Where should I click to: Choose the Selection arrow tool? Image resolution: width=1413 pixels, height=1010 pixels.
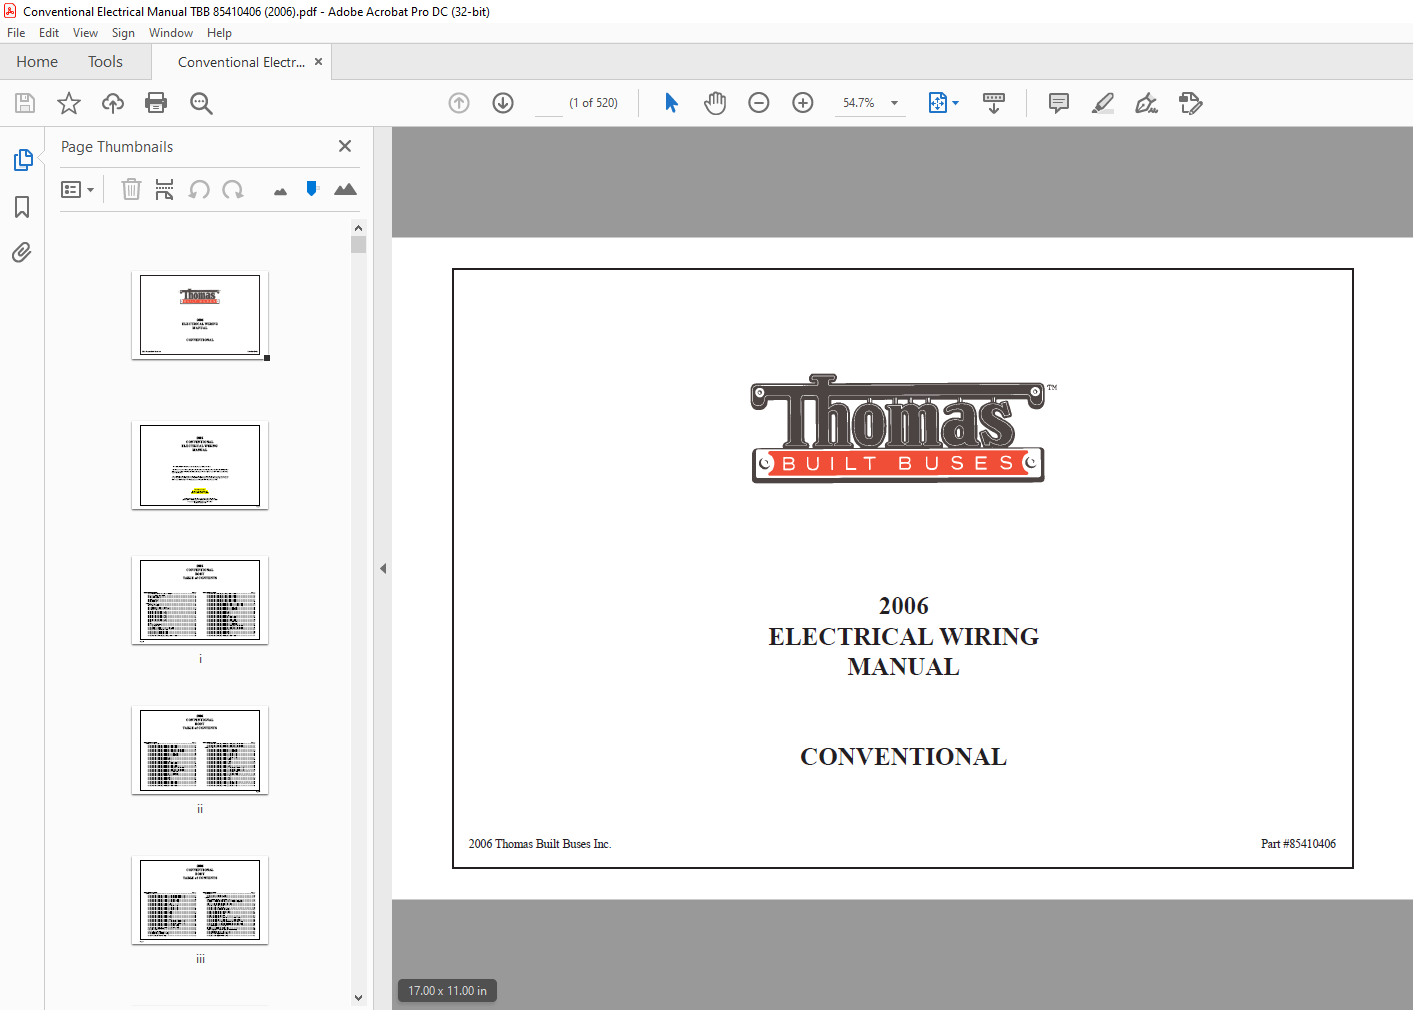point(671,103)
